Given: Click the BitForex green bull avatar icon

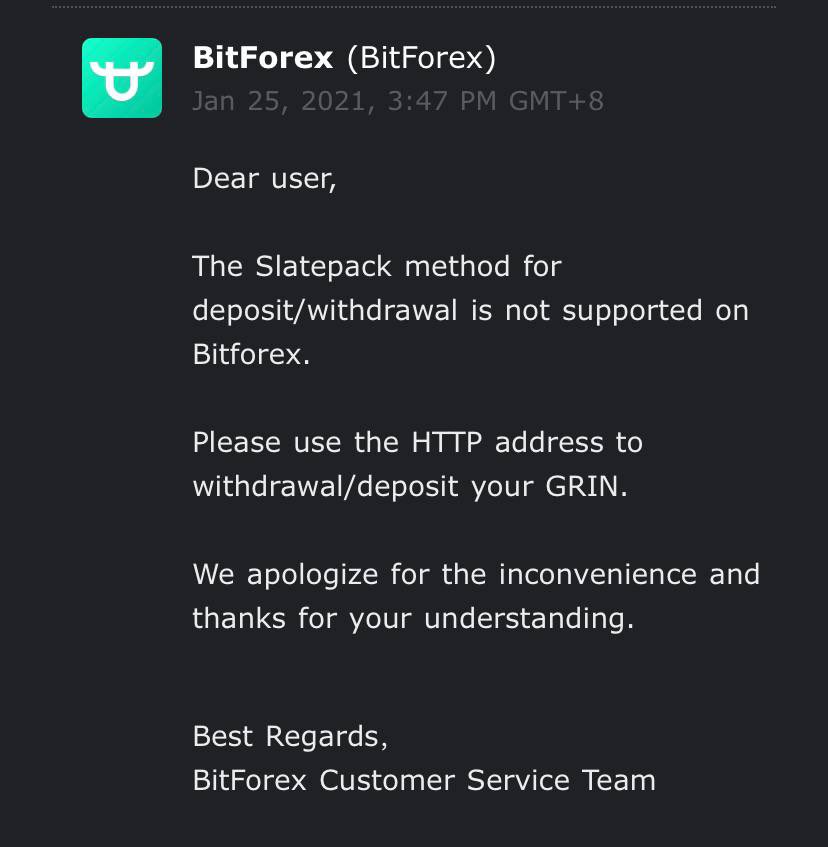Looking at the screenshot, I should pyautogui.click(x=122, y=78).
